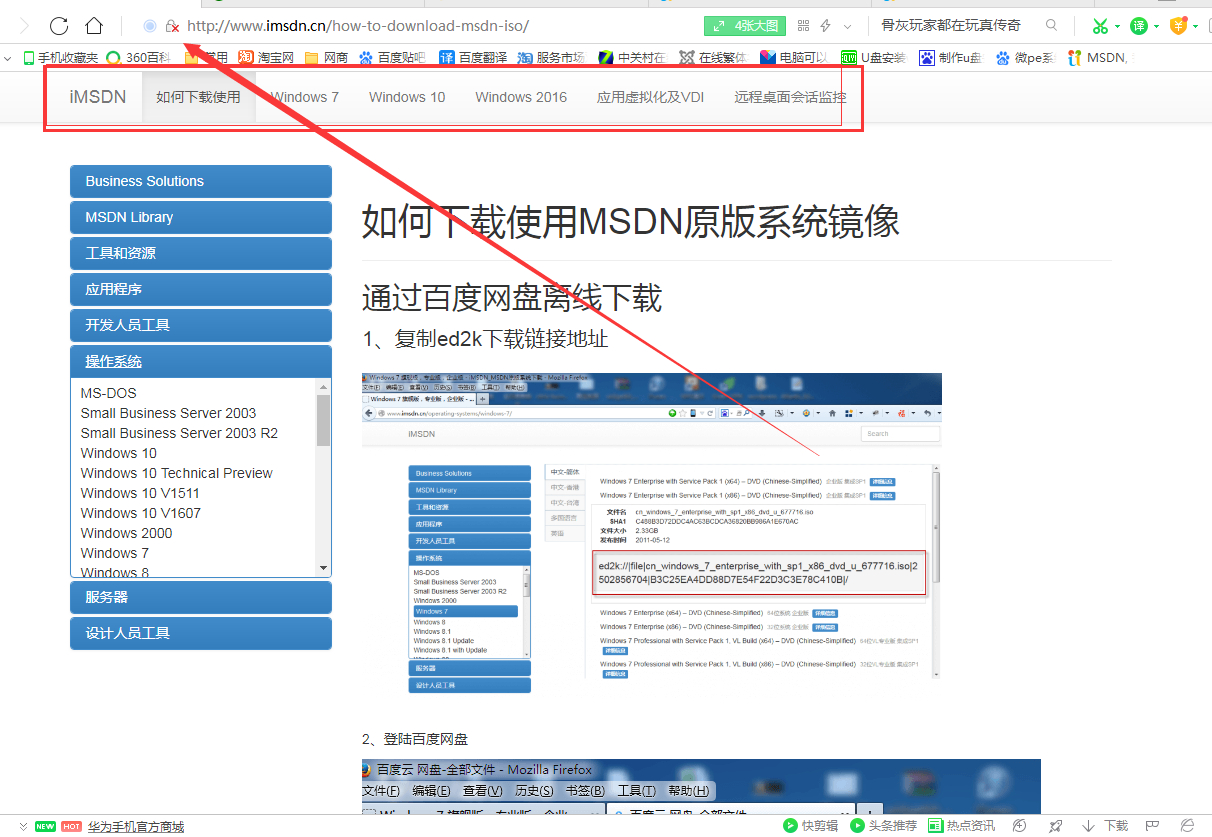The width and height of the screenshot is (1212, 837).
Task: Select Windows 2000 in the list
Action: [127, 533]
